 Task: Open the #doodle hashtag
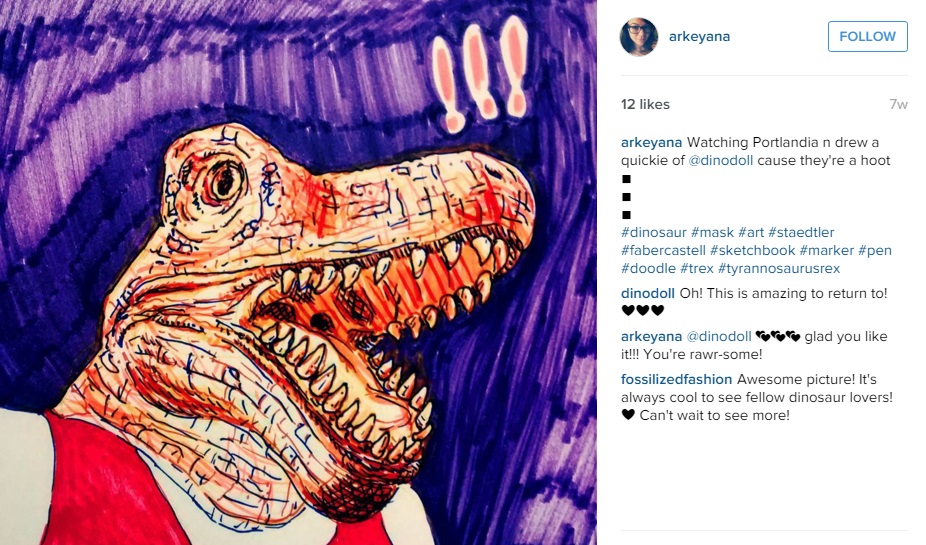(648, 269)
